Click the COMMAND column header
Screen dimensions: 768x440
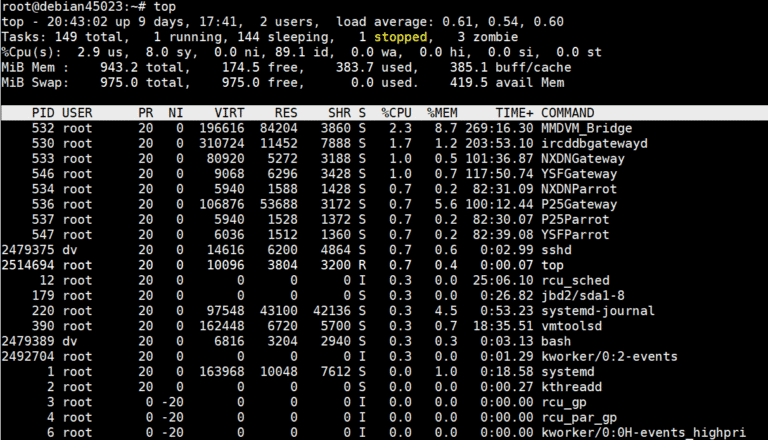pos(569,113)
